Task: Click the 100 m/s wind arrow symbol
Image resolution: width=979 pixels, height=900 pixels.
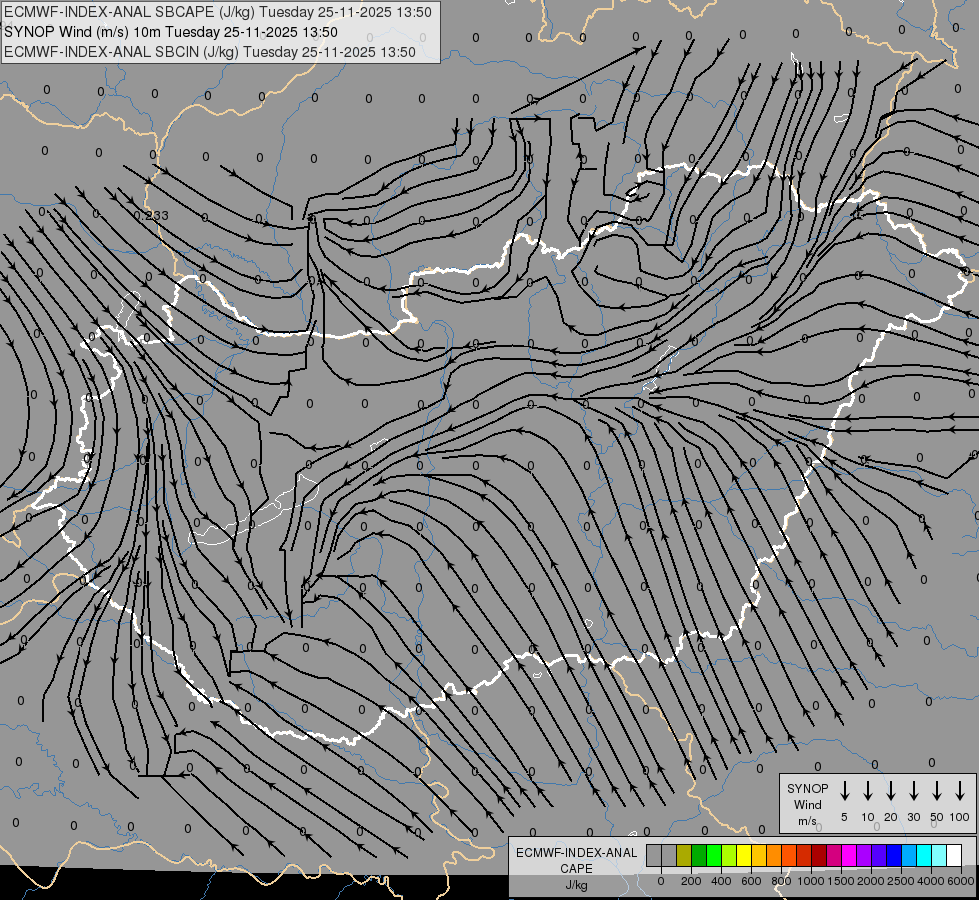Action: (x=960, y=791)
